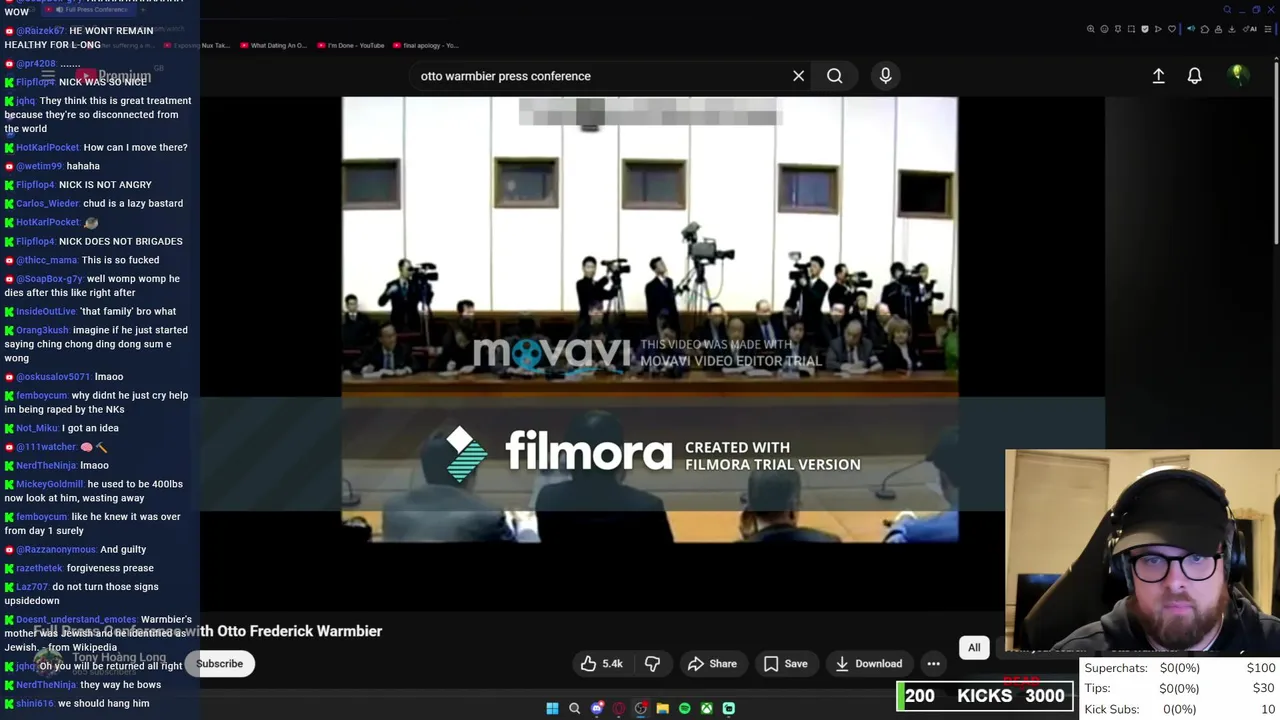The height and width of the screenshot is (720, 1280).
Task: Click username razethetek in chat
Action: pyautogui.click(x=39, y=568)
